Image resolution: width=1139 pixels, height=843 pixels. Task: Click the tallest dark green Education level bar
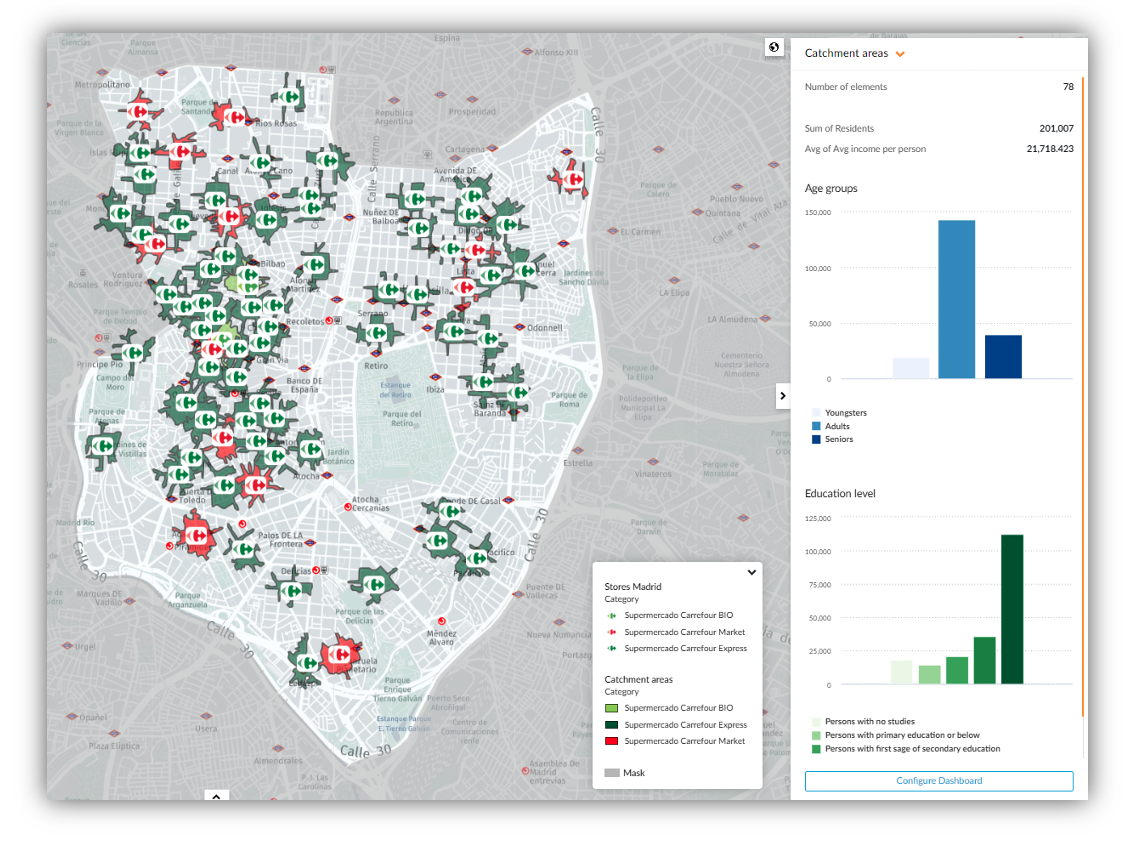pyautogui.click(x=1012, y=609)
